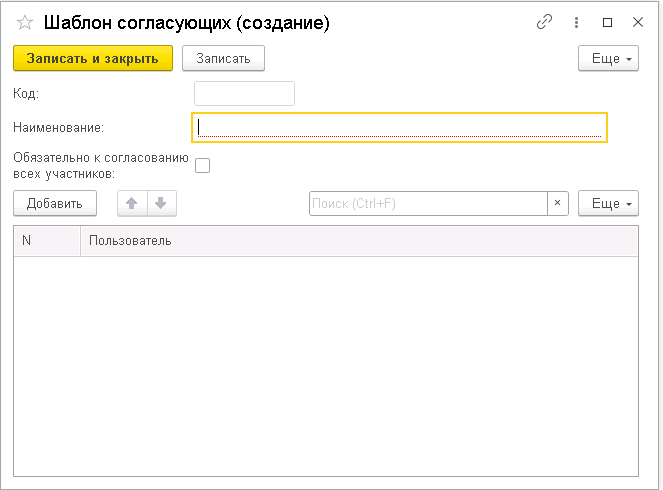Open the table's 'Еще' dropdown menu
663x490 pixels.
click(608, 203)
